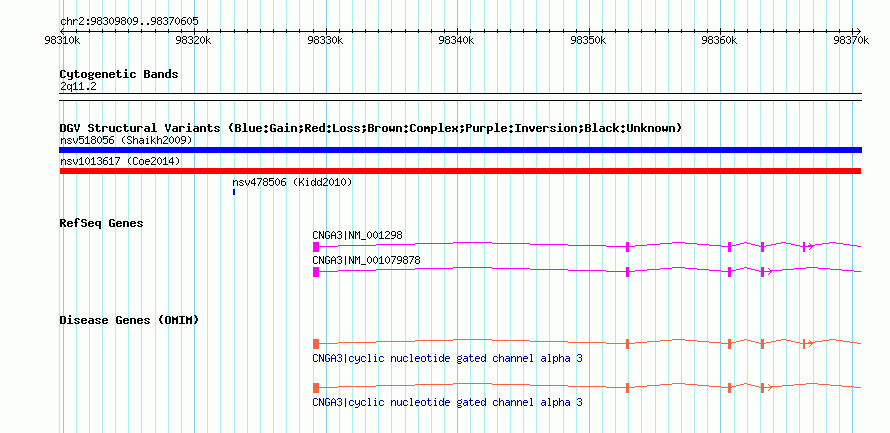Open the upper CNGA3 OMIM description link
The width and height of the screenshot is (890, 433).
click(447, 359)
